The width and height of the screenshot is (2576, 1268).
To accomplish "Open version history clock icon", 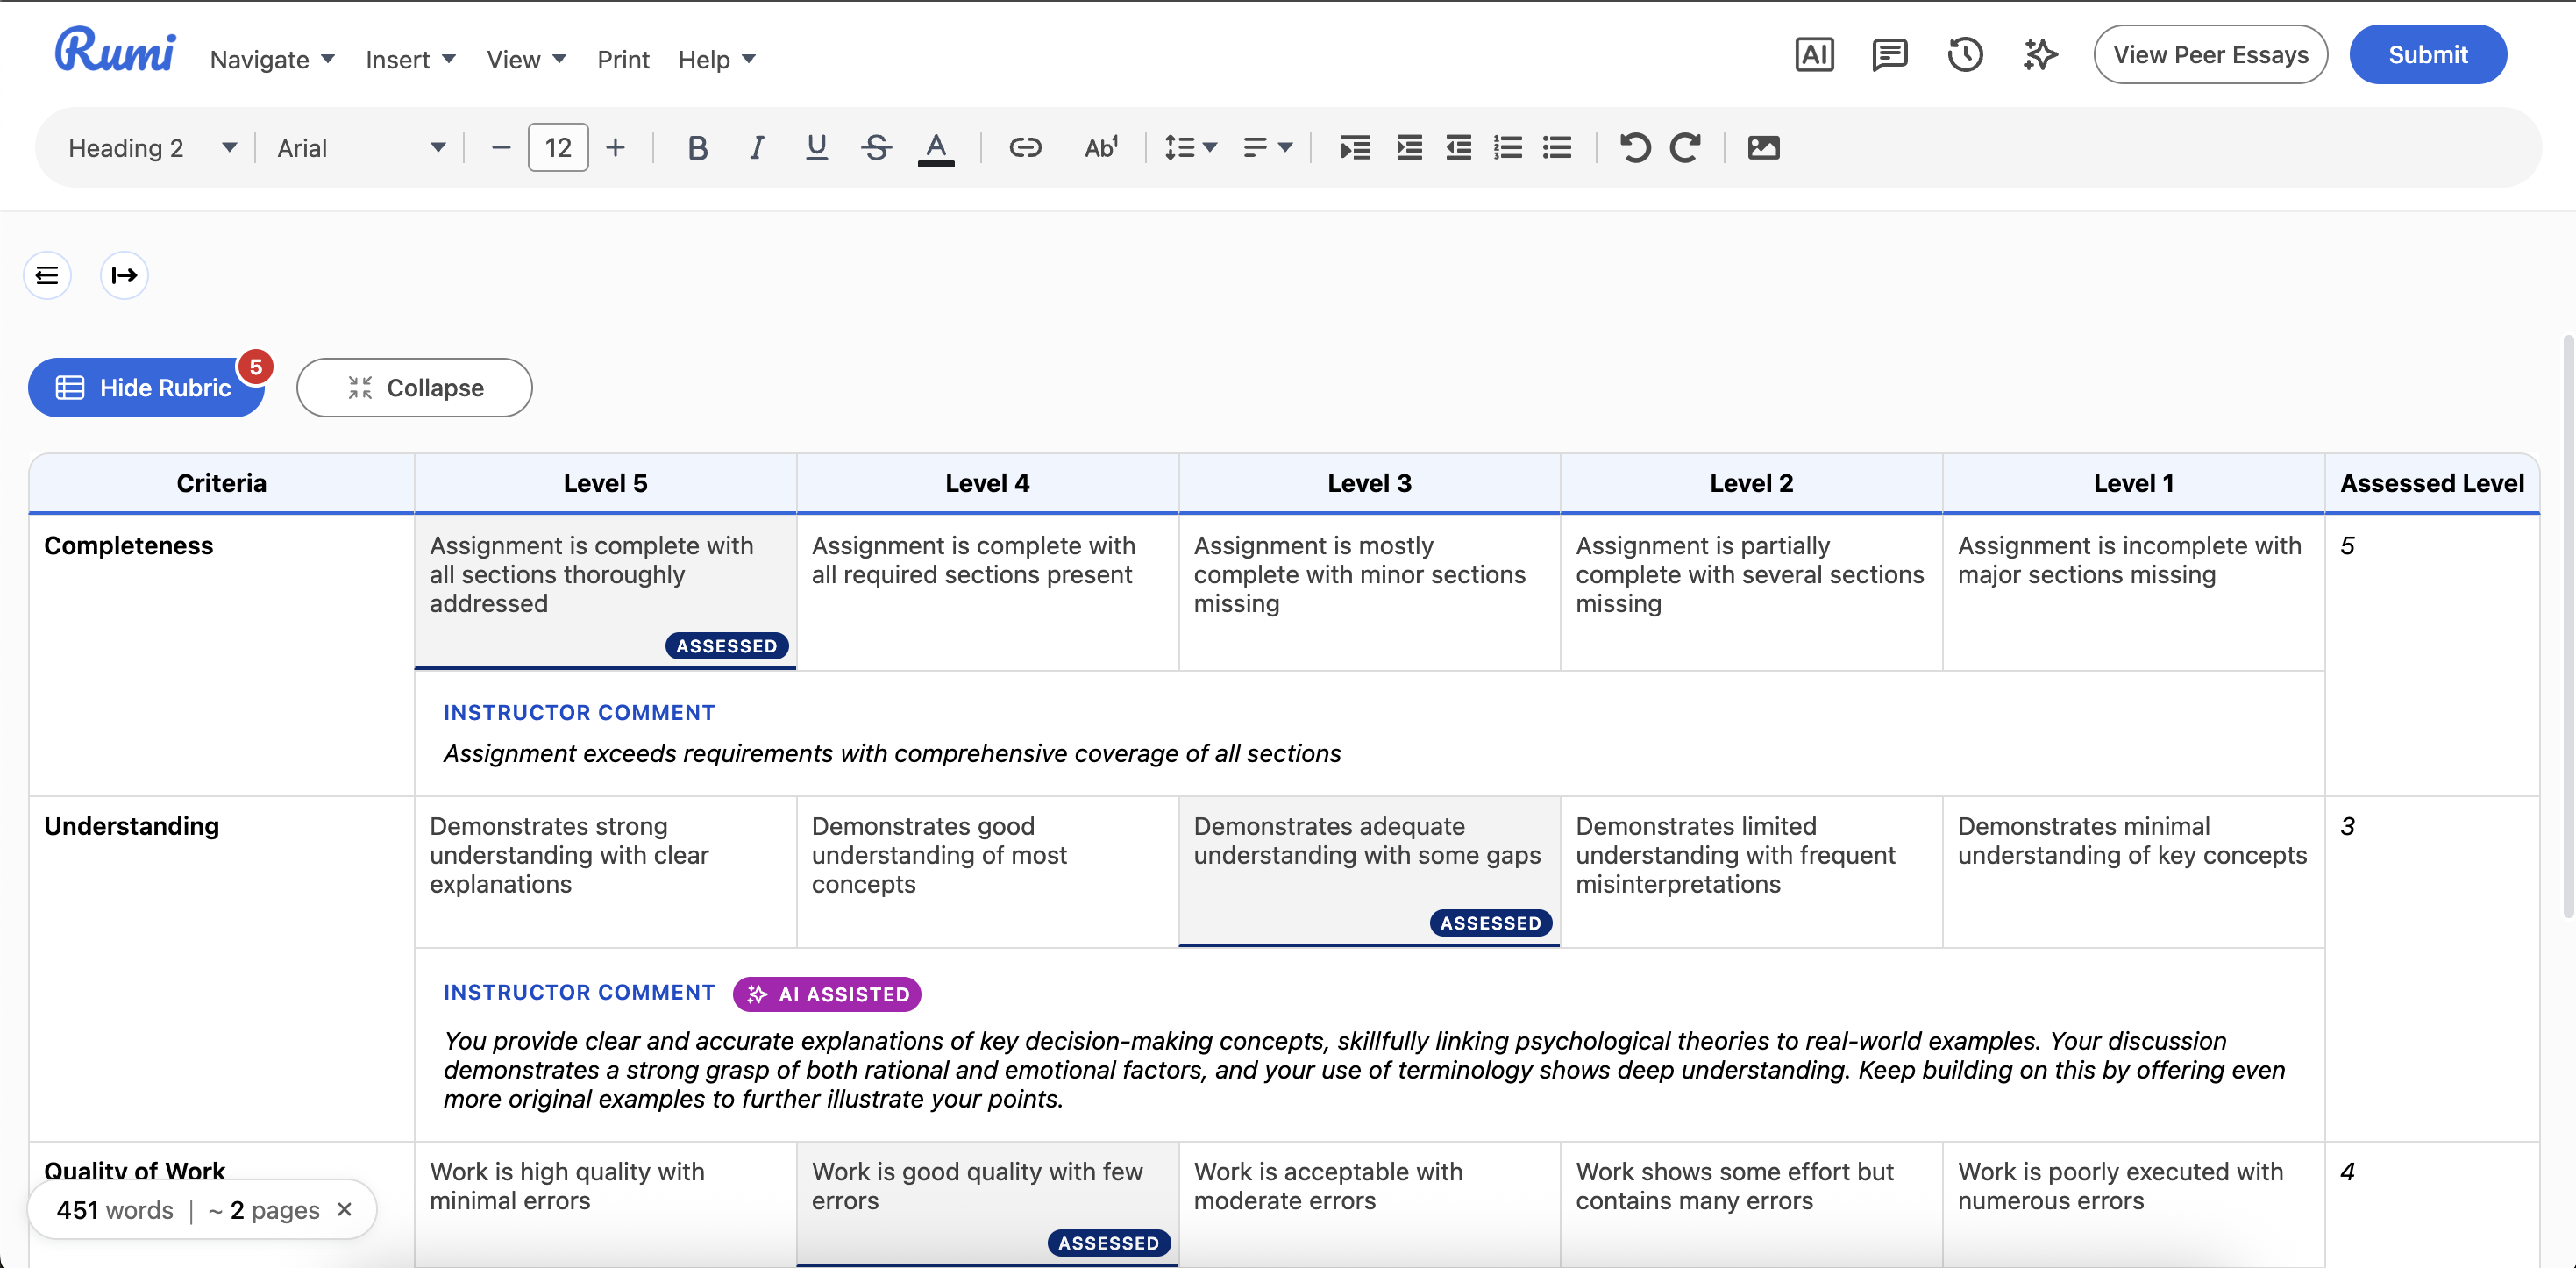I will (1965, 55).
